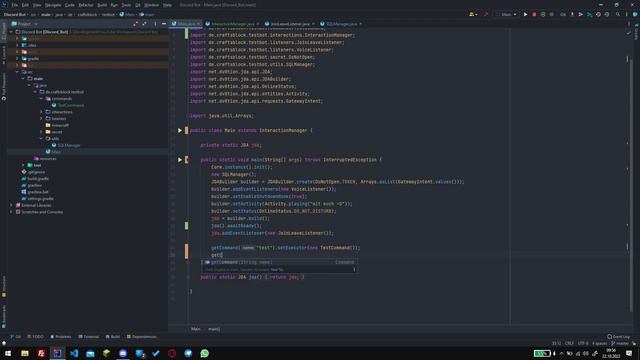
Task: Open Event Log in status bar
Action: 619,337
